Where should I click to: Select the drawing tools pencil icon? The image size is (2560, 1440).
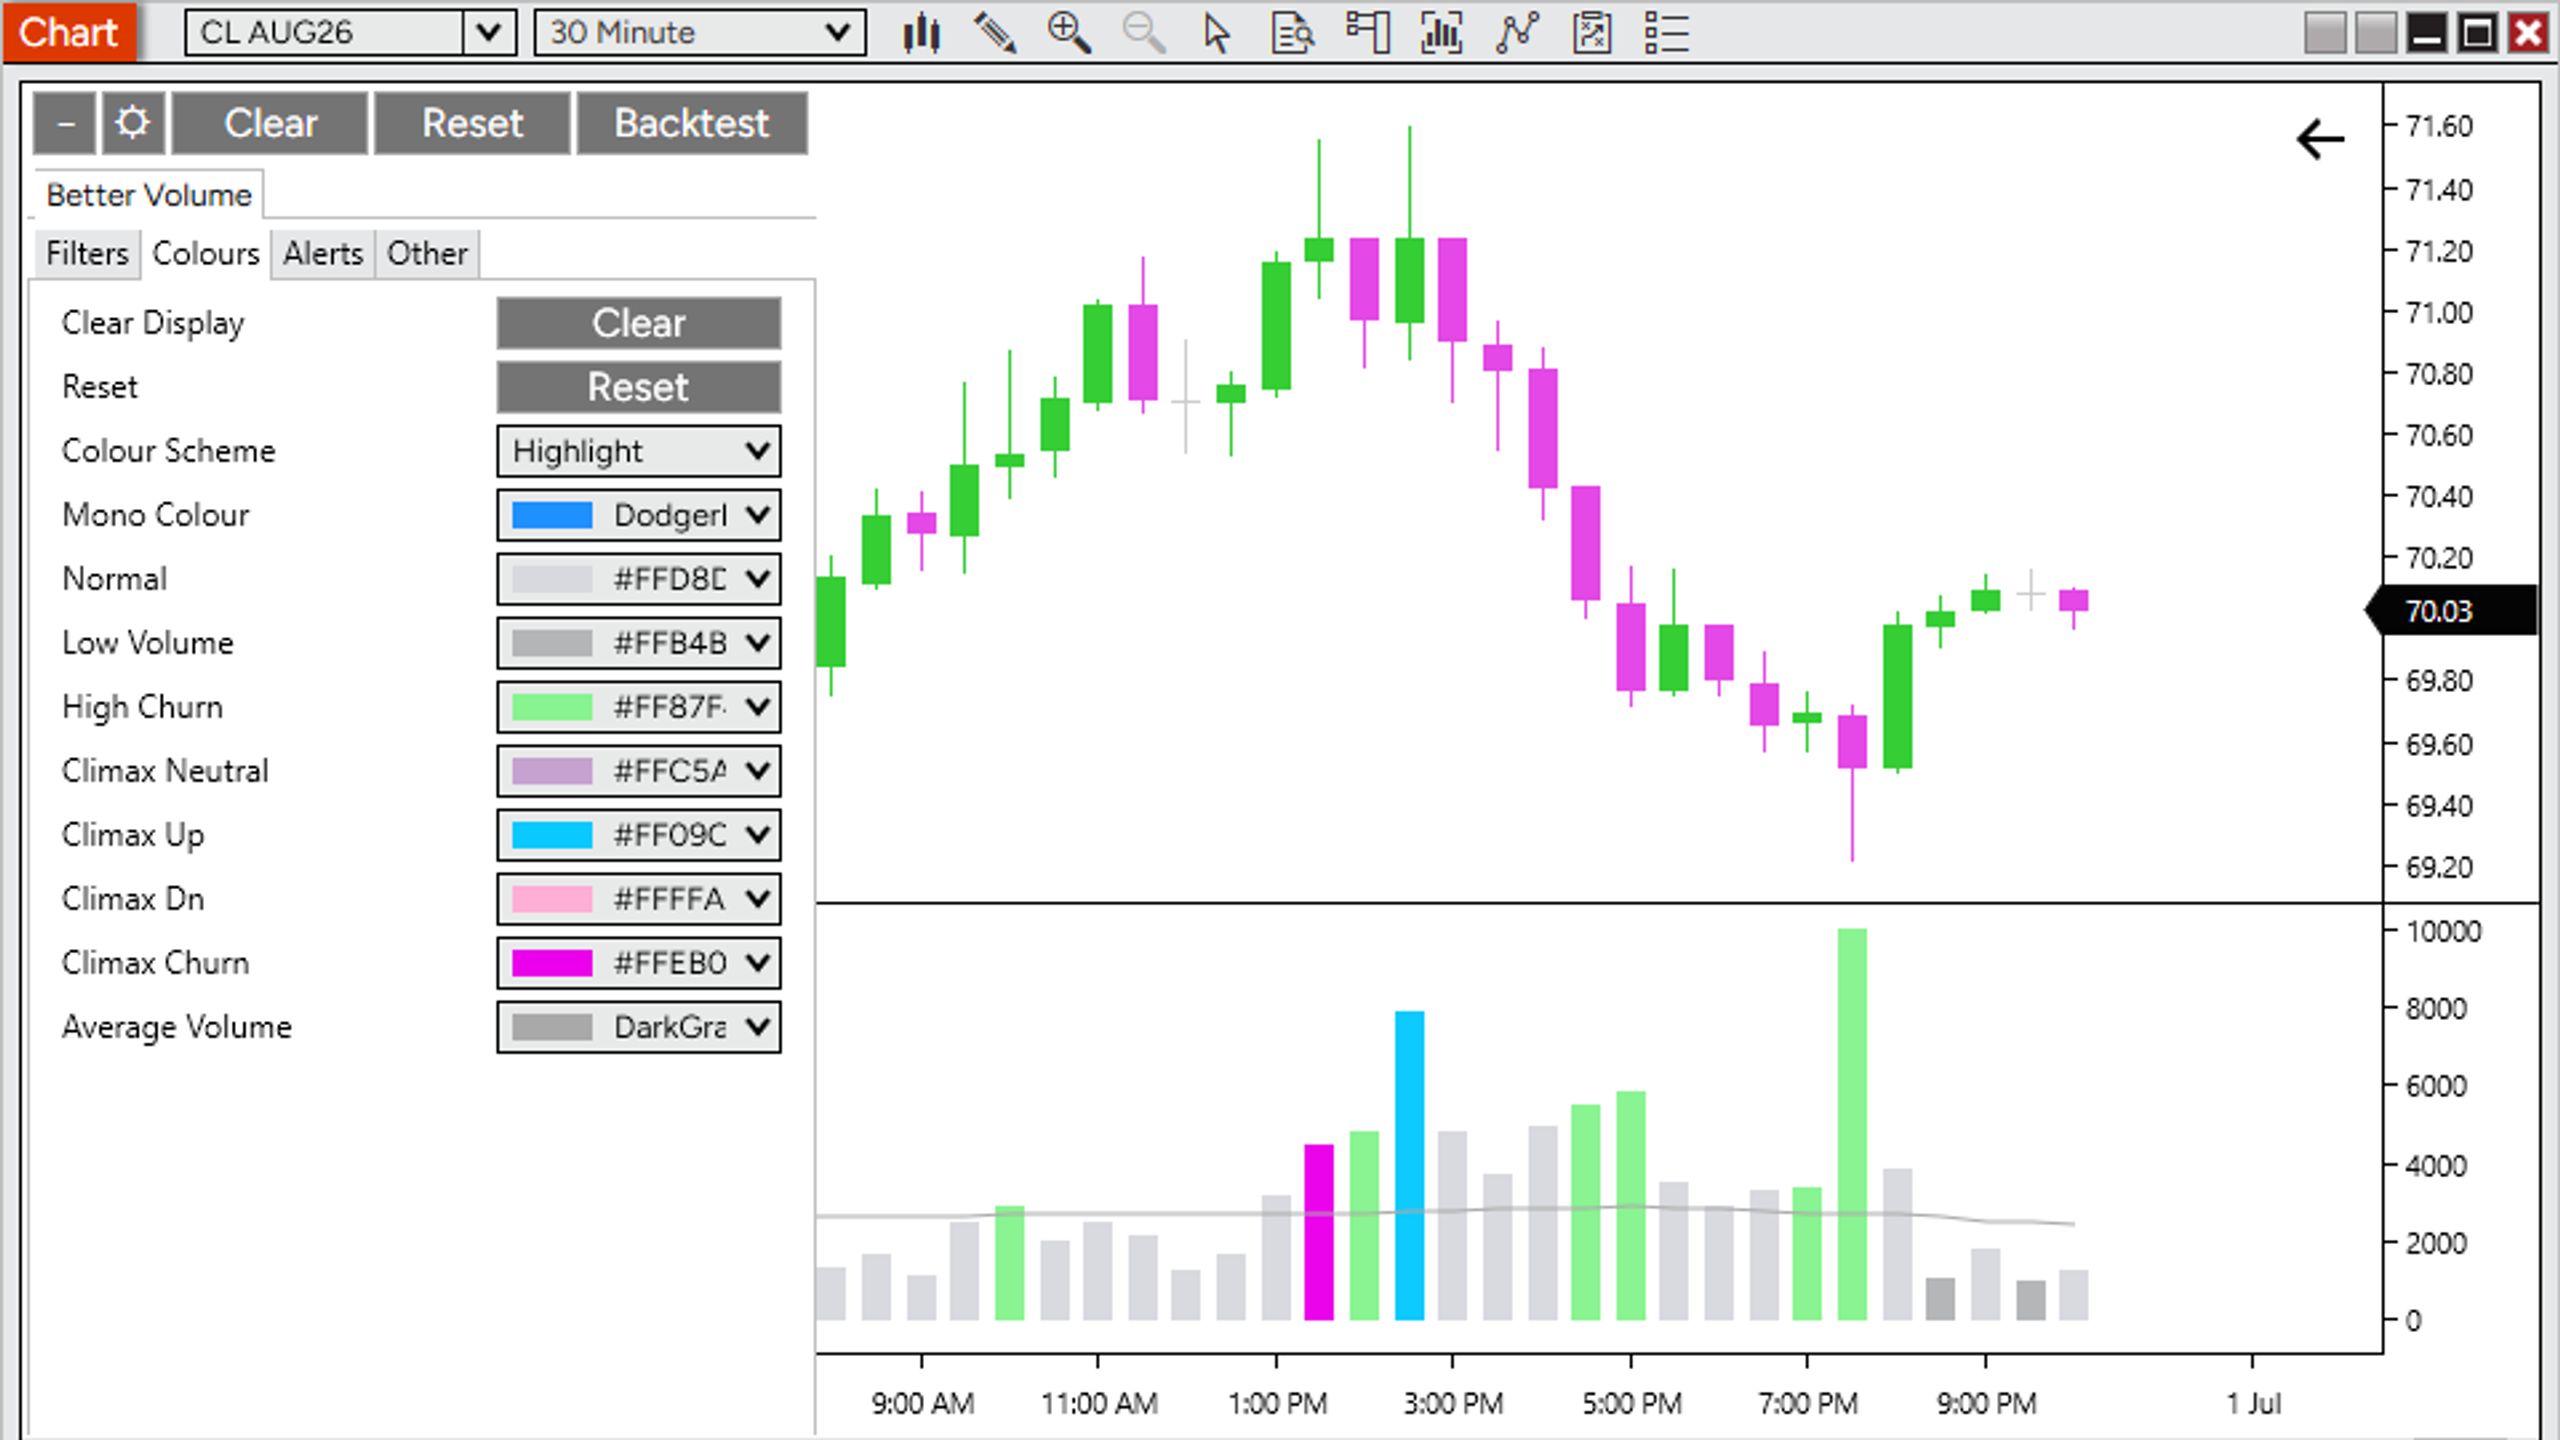click(995, 33)
